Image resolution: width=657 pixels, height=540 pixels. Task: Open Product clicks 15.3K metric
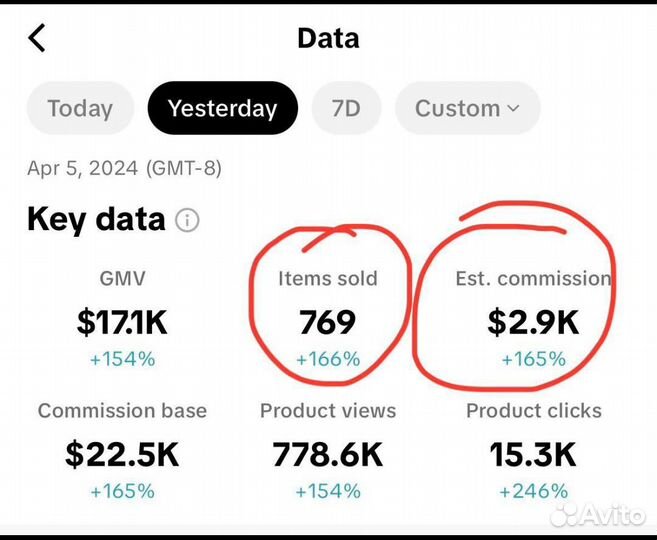click(533, 454)
